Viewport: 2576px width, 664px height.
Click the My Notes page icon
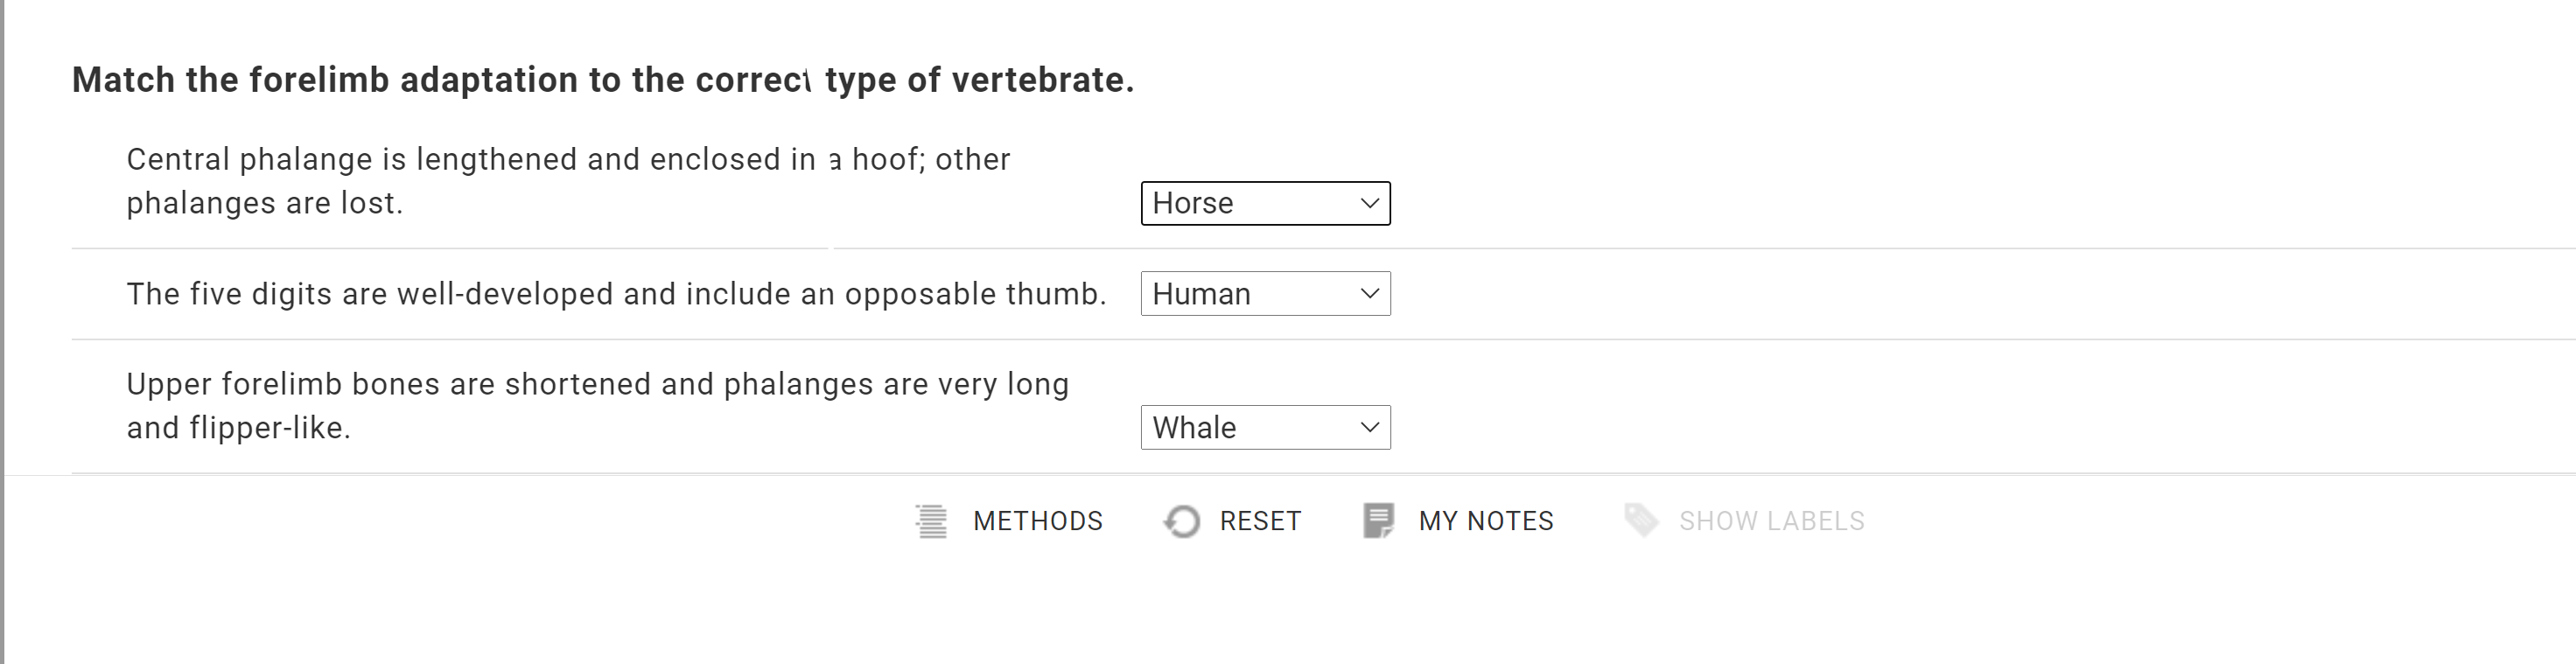(1378, 521)
